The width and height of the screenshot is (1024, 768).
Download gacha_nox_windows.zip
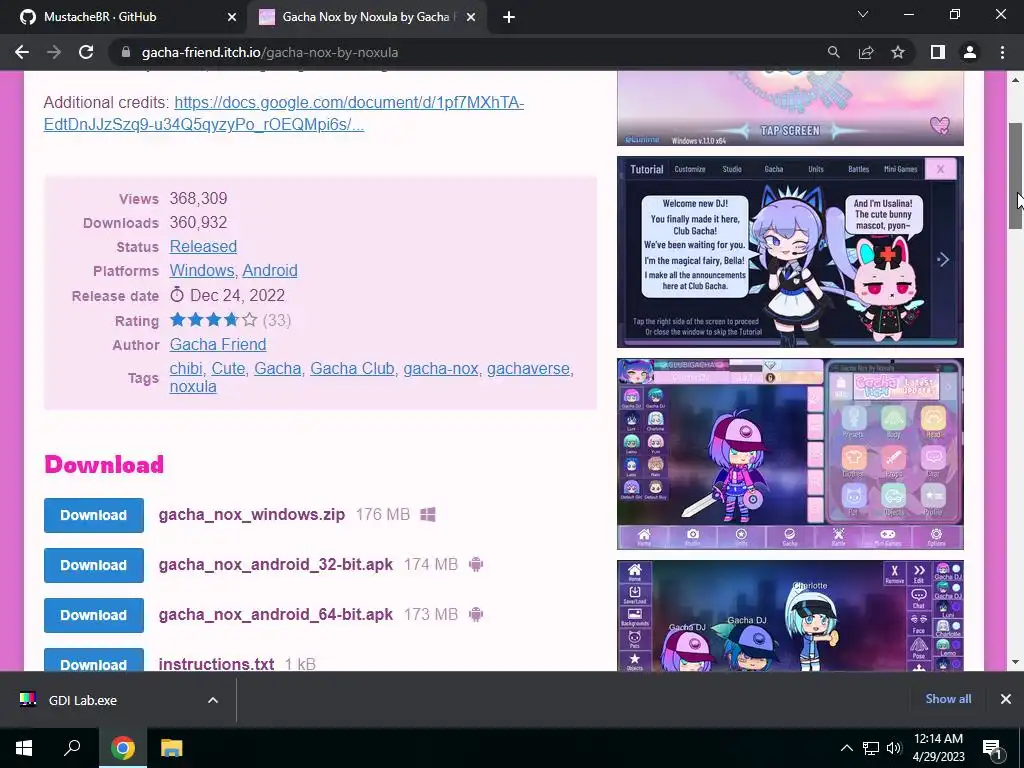[x=93, y=515]
